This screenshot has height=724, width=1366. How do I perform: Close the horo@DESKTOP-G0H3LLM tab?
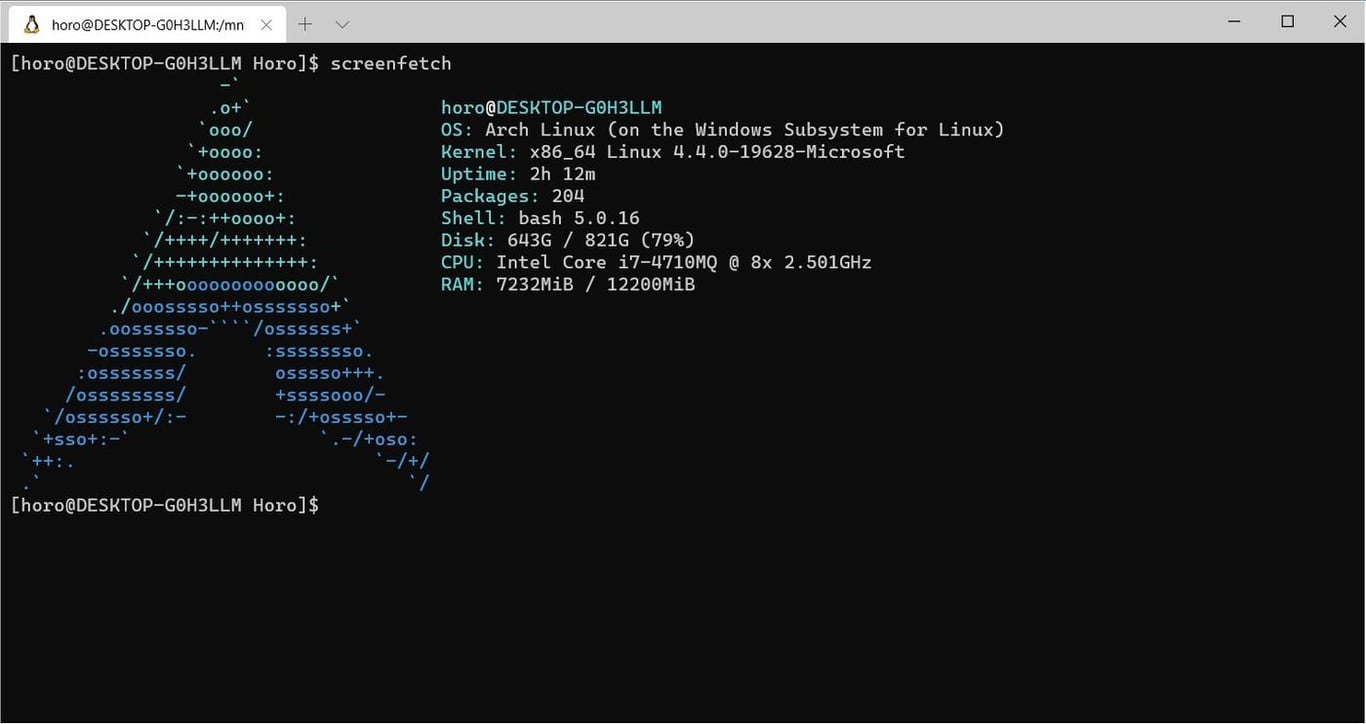tap(266, 24)
